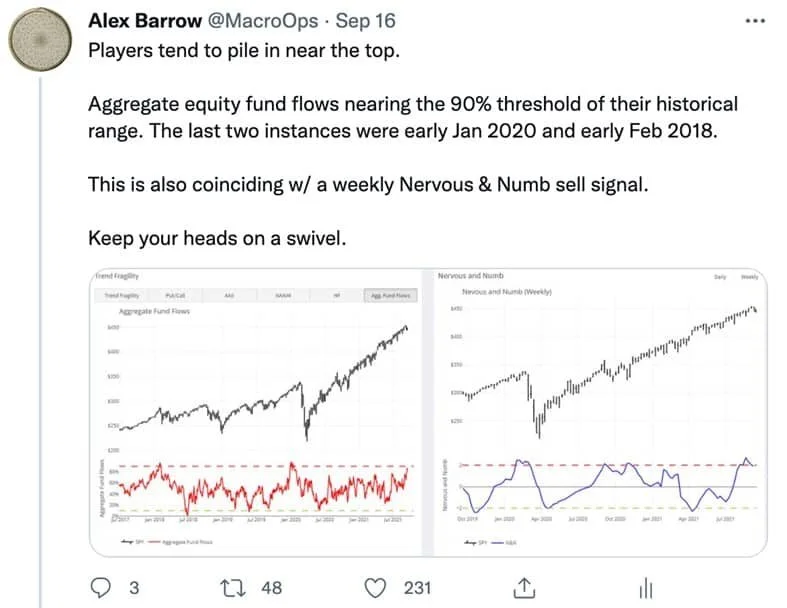Open the Nervous and Numb chart image
The width and height of the screenshot is (787, 608).
(x=600, y=413)
